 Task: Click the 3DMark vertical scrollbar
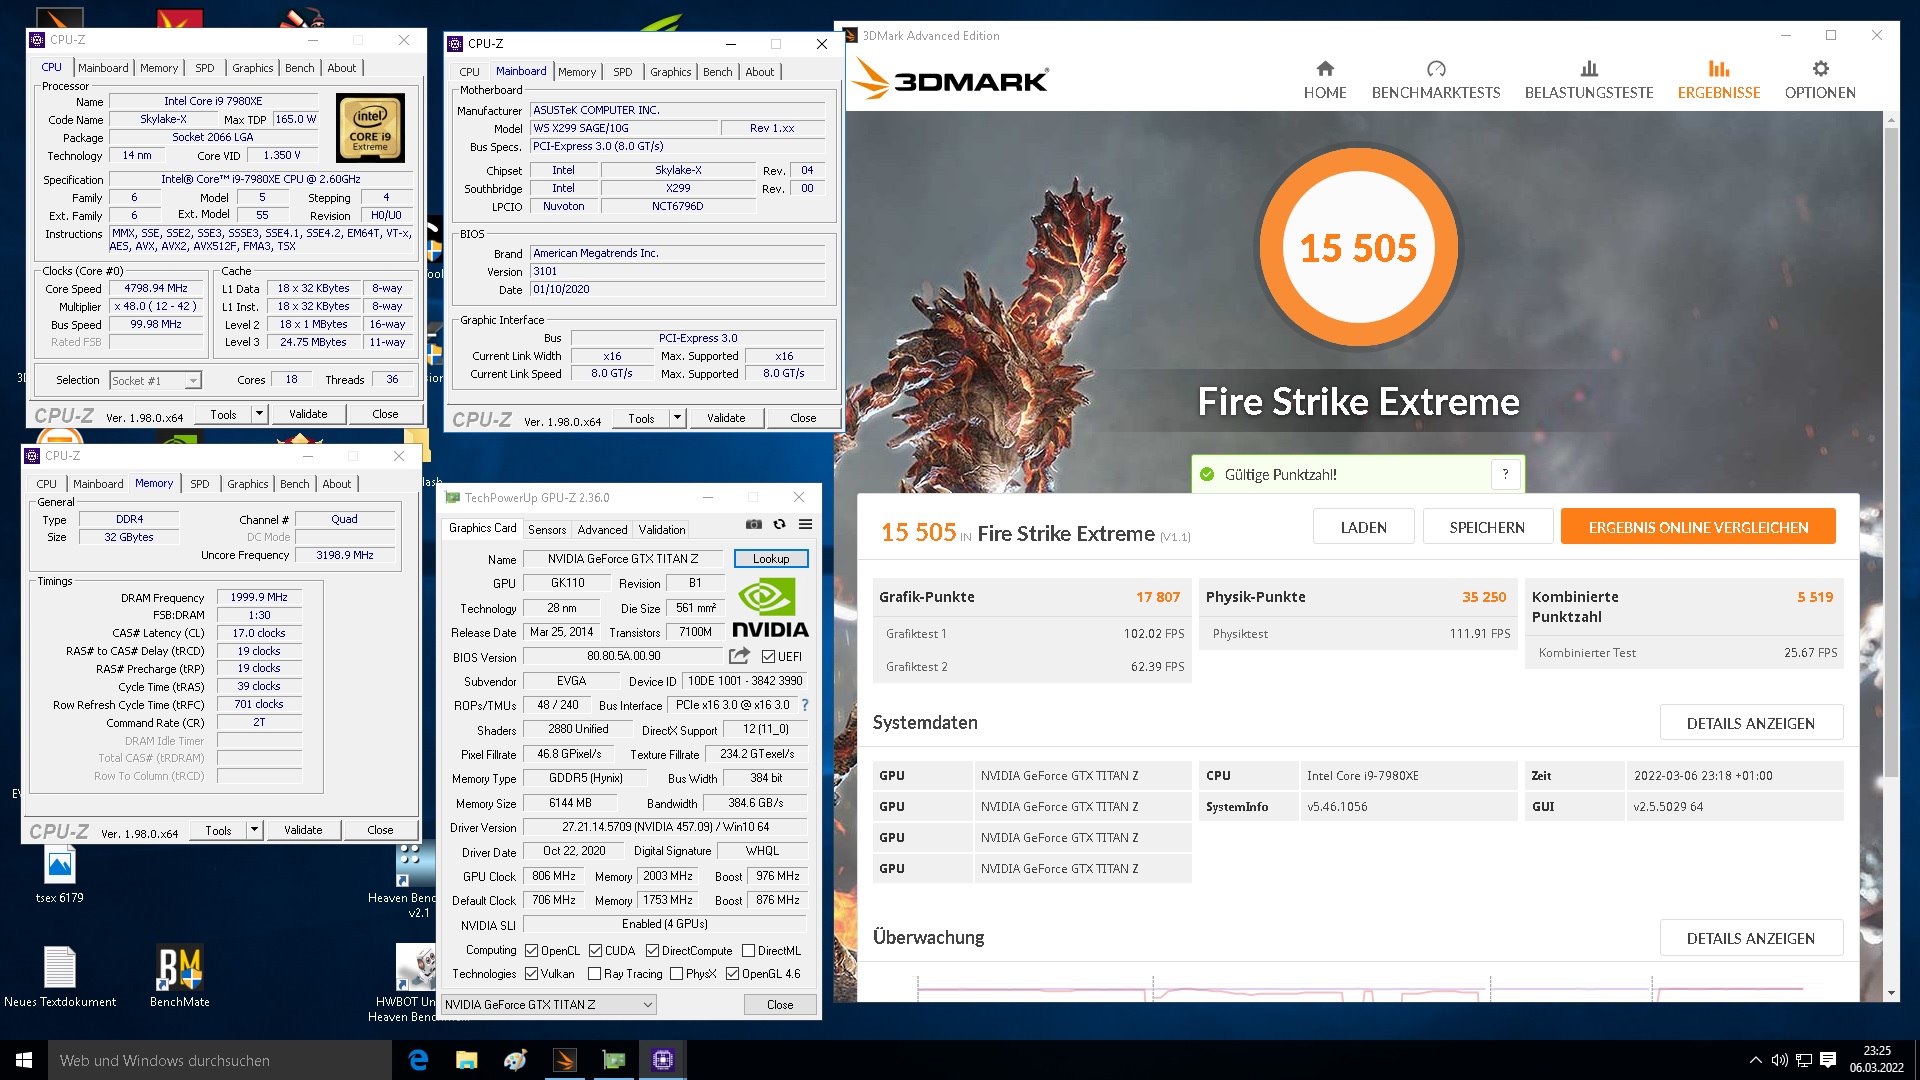[x=1890, y=450]
